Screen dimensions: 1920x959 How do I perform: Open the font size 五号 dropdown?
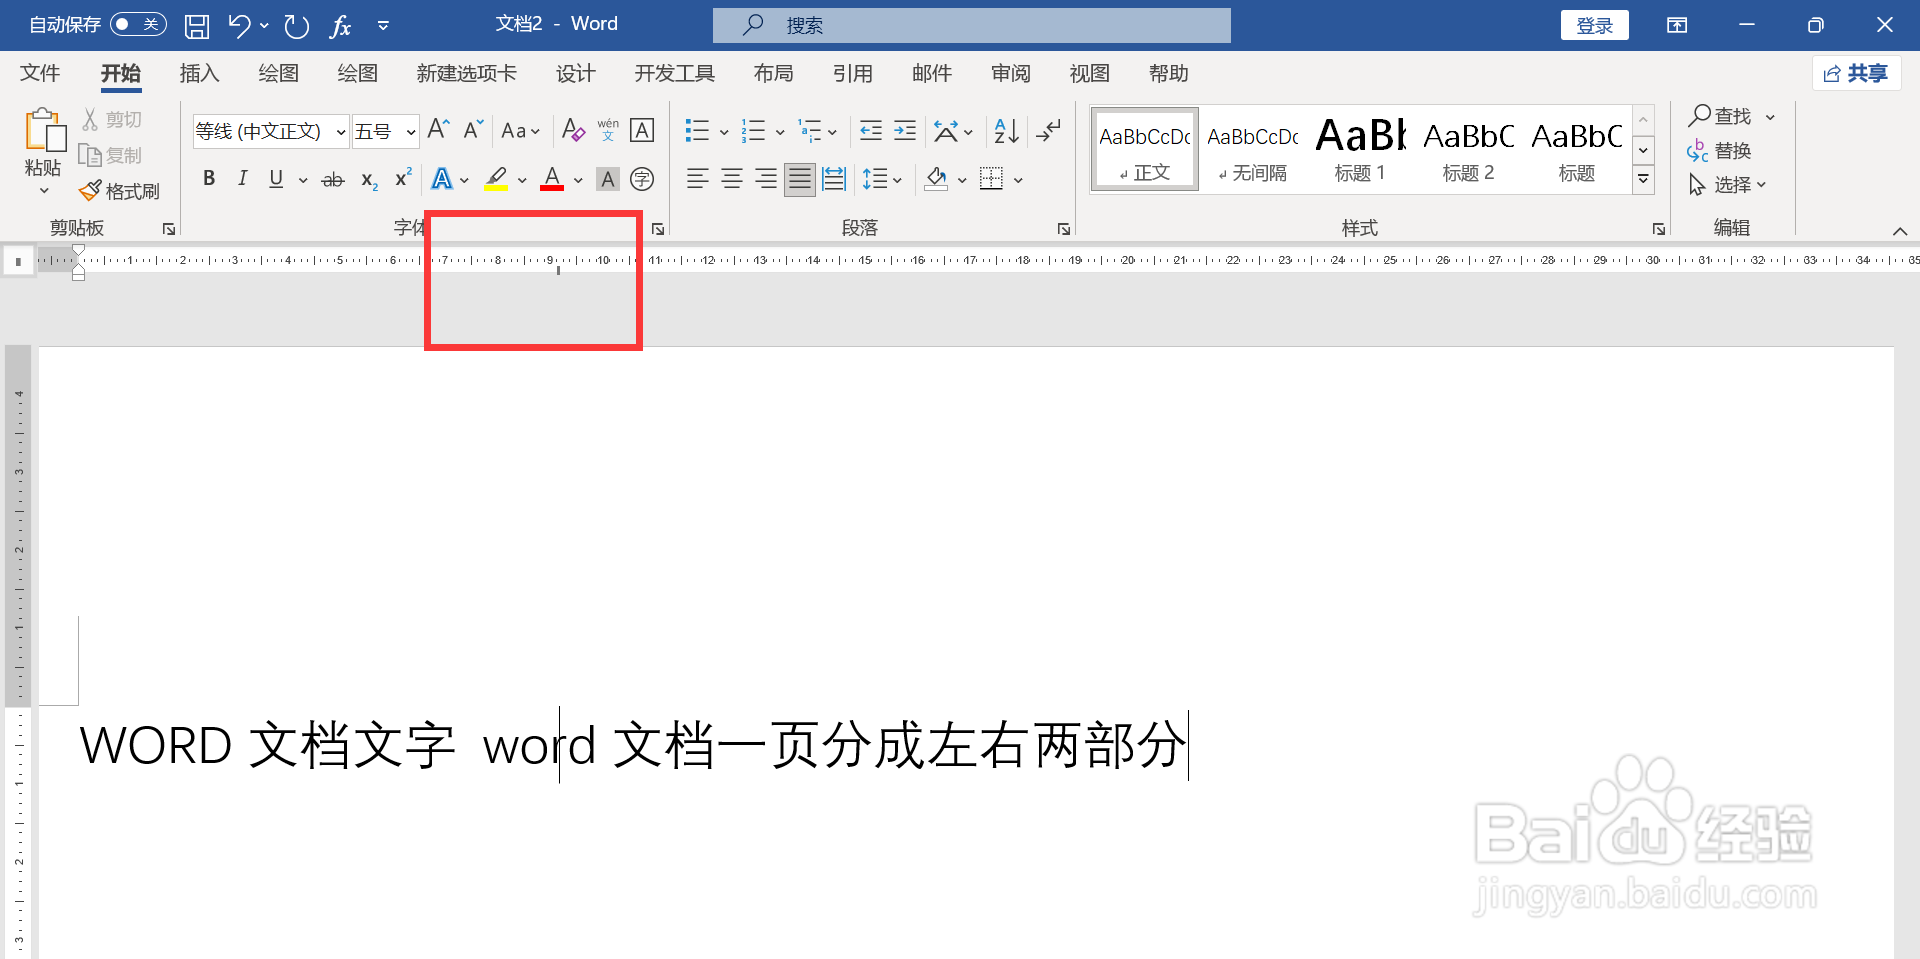(x=411, y=131)
